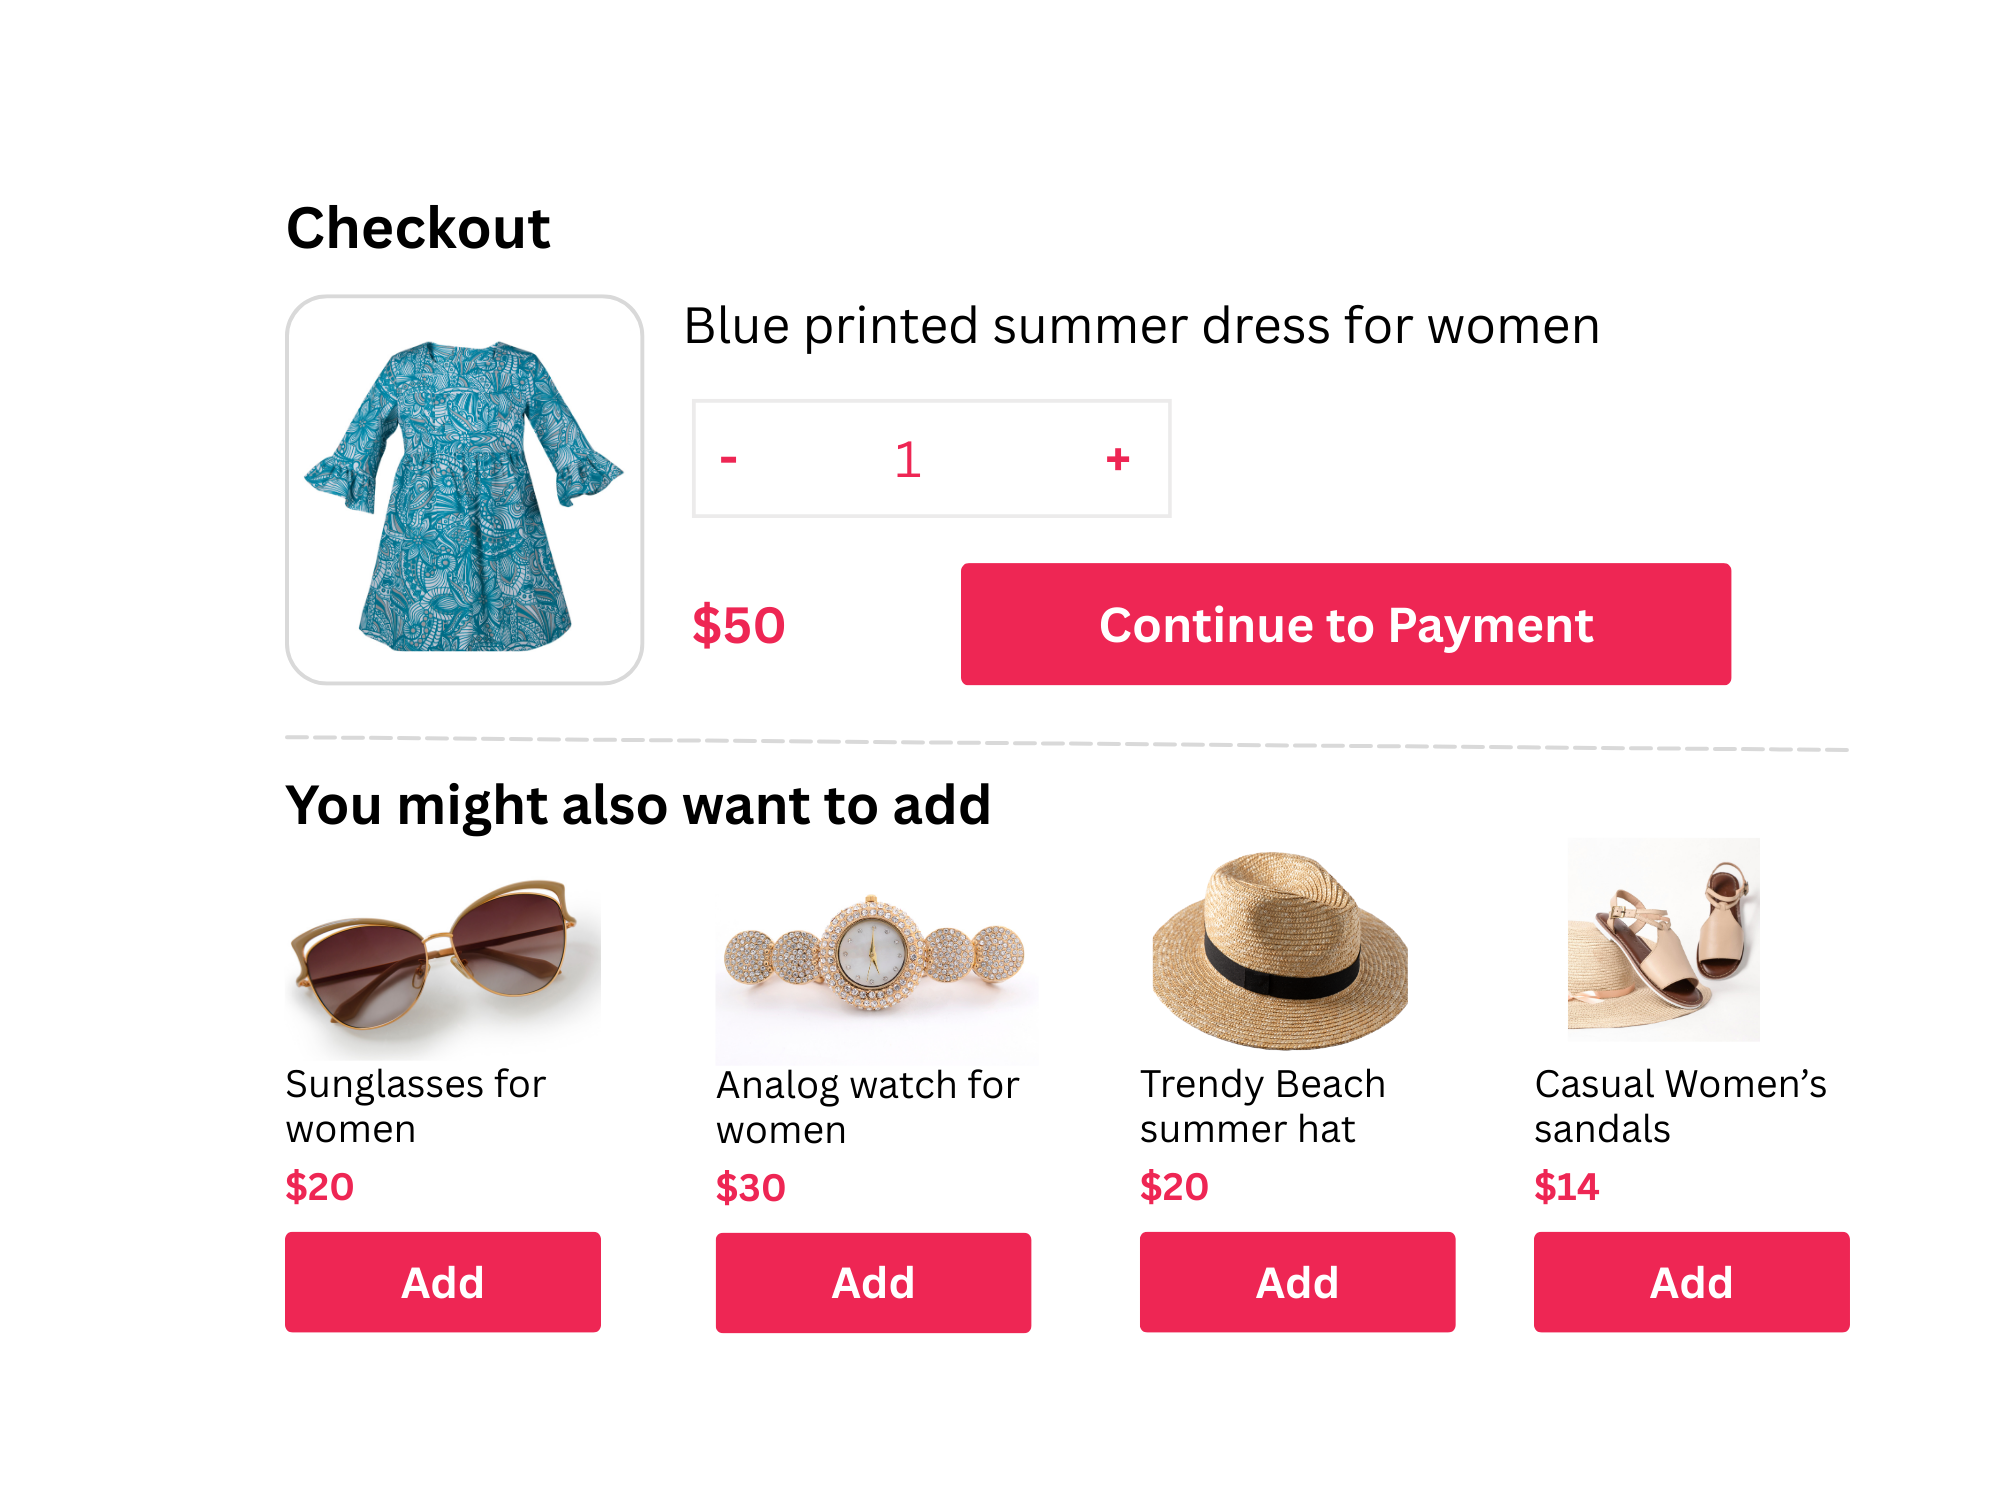This screenshot has width=2000, height=1500.
Task: Click the $14 sandals price
Action: (x=1566, y=1187)
